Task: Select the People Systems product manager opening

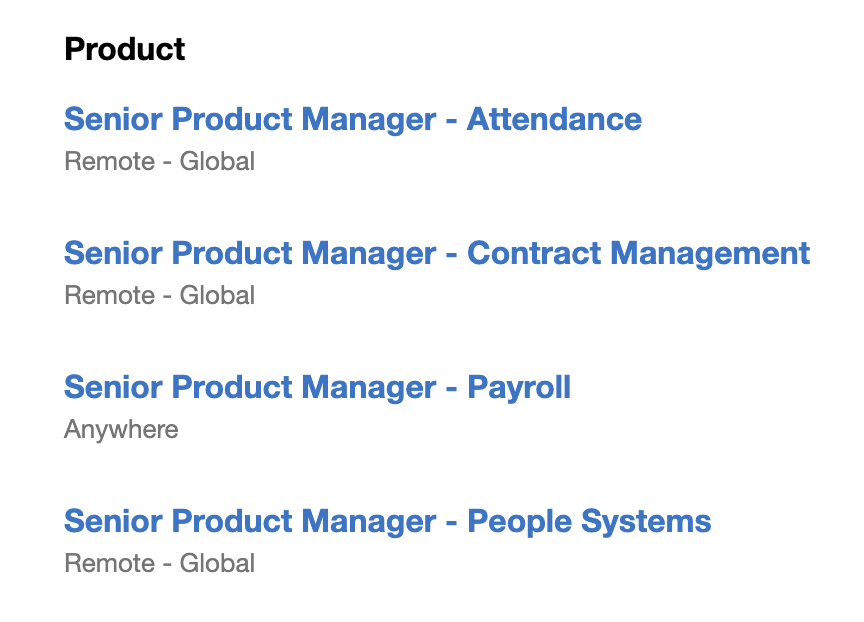Action: pos(387,521)
